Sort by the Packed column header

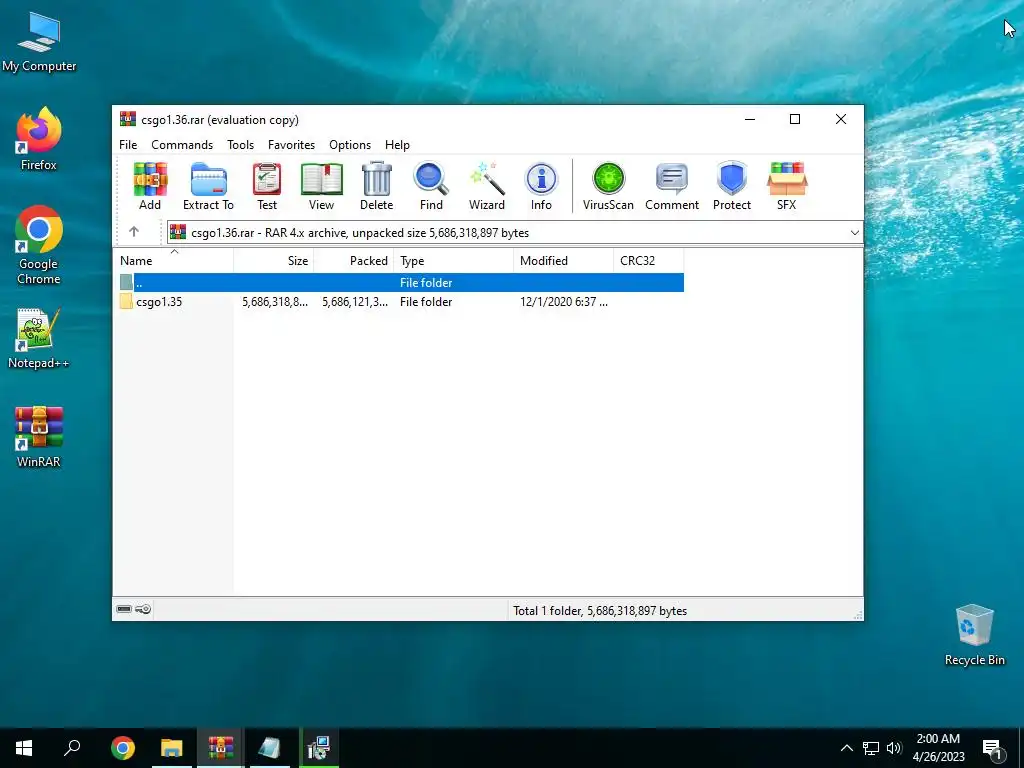(x=353, y=261)
